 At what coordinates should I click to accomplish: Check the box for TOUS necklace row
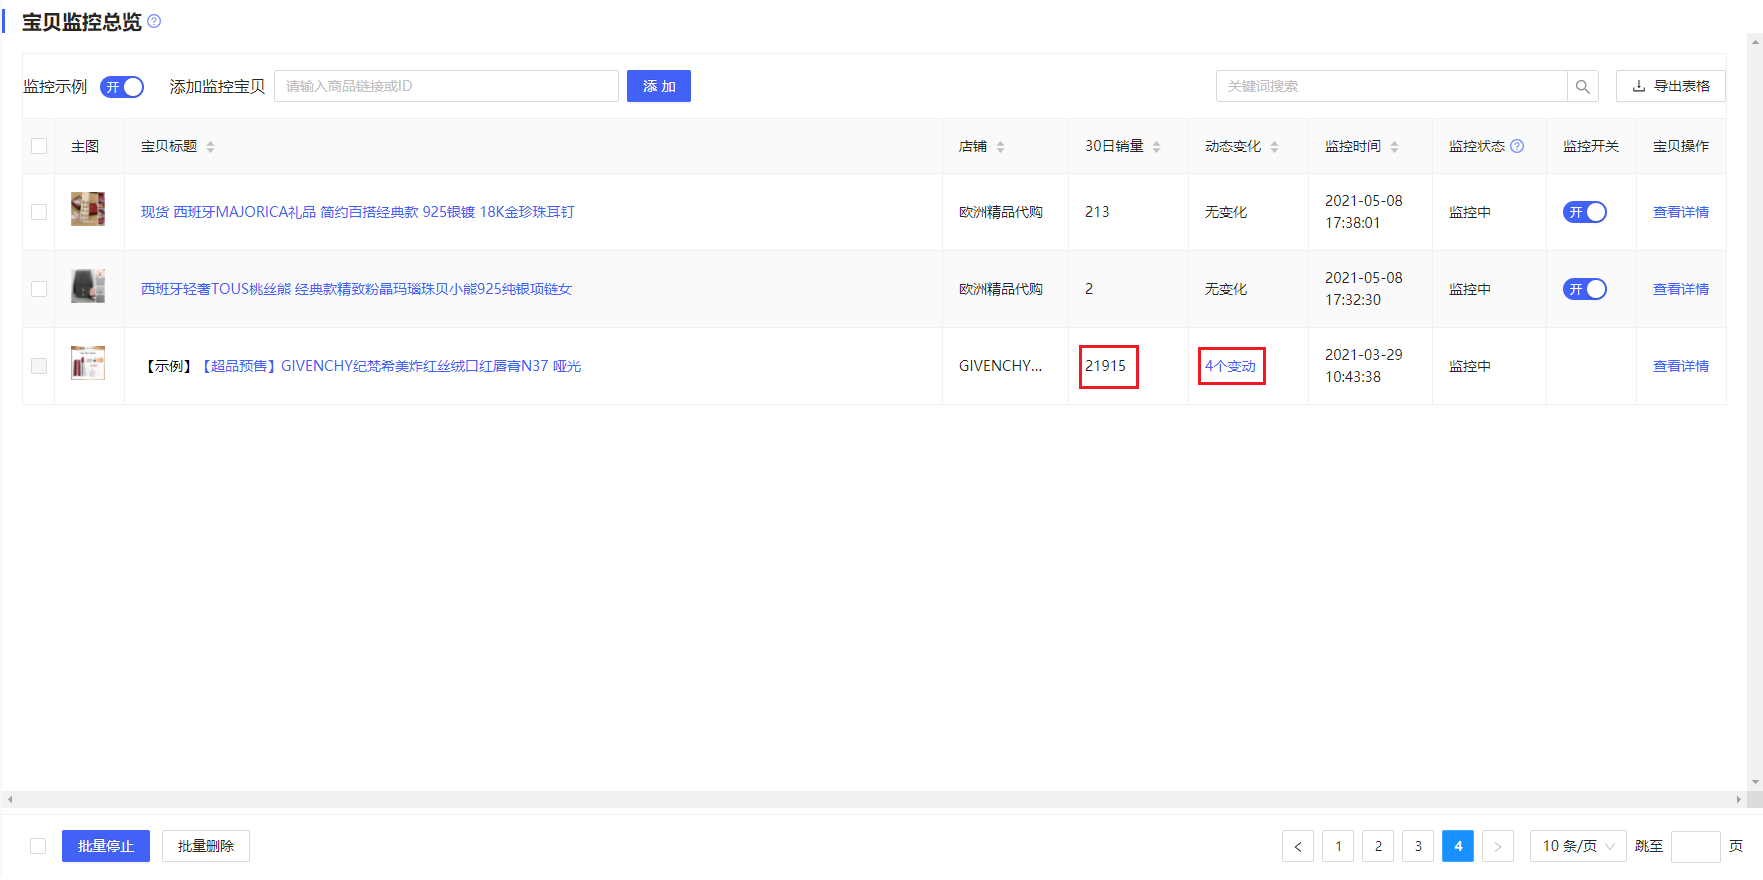click(x=39, y=289)
